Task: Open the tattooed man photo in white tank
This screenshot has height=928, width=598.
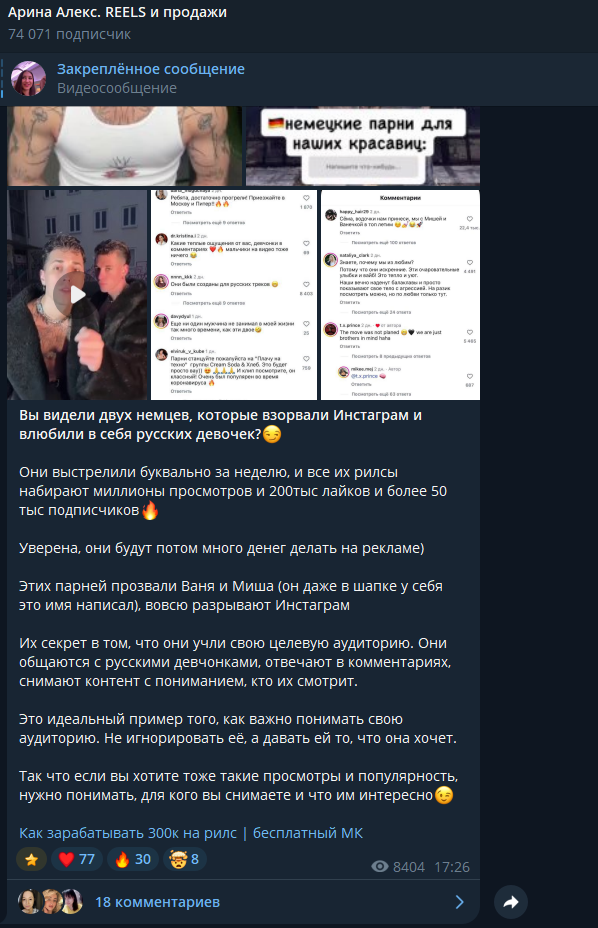Action: pos(125,146)
